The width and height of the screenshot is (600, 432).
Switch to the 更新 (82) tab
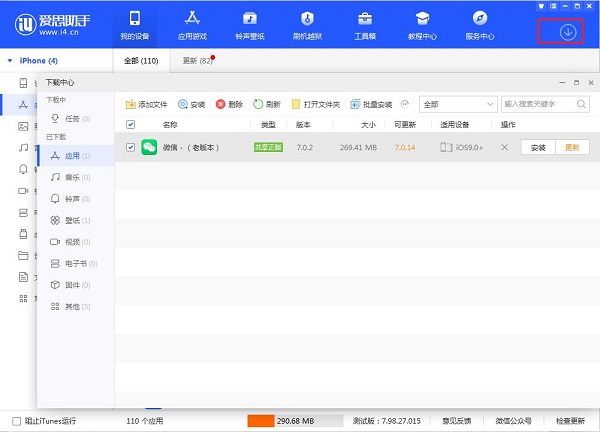click(x=196, y=61)
